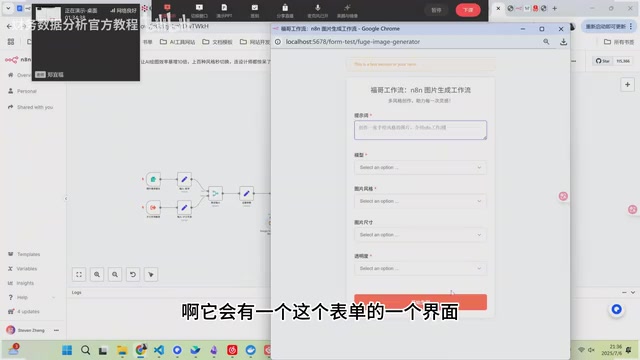Open the All Bookmarks folder
Image resolution: width=640 pixels, height=360 pixels.
pos(619,42)
